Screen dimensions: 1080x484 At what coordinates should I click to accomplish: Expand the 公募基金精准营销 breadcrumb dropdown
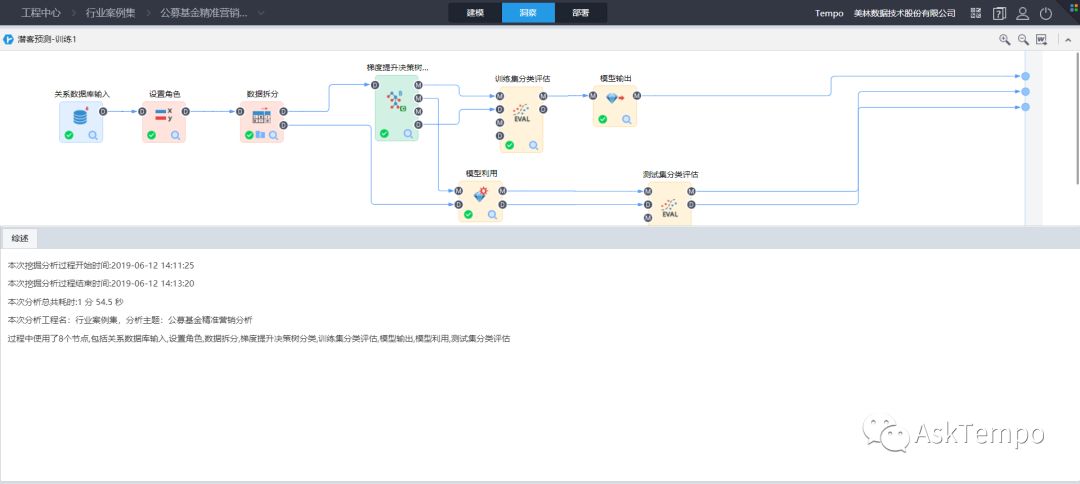[x=261, y=13]
